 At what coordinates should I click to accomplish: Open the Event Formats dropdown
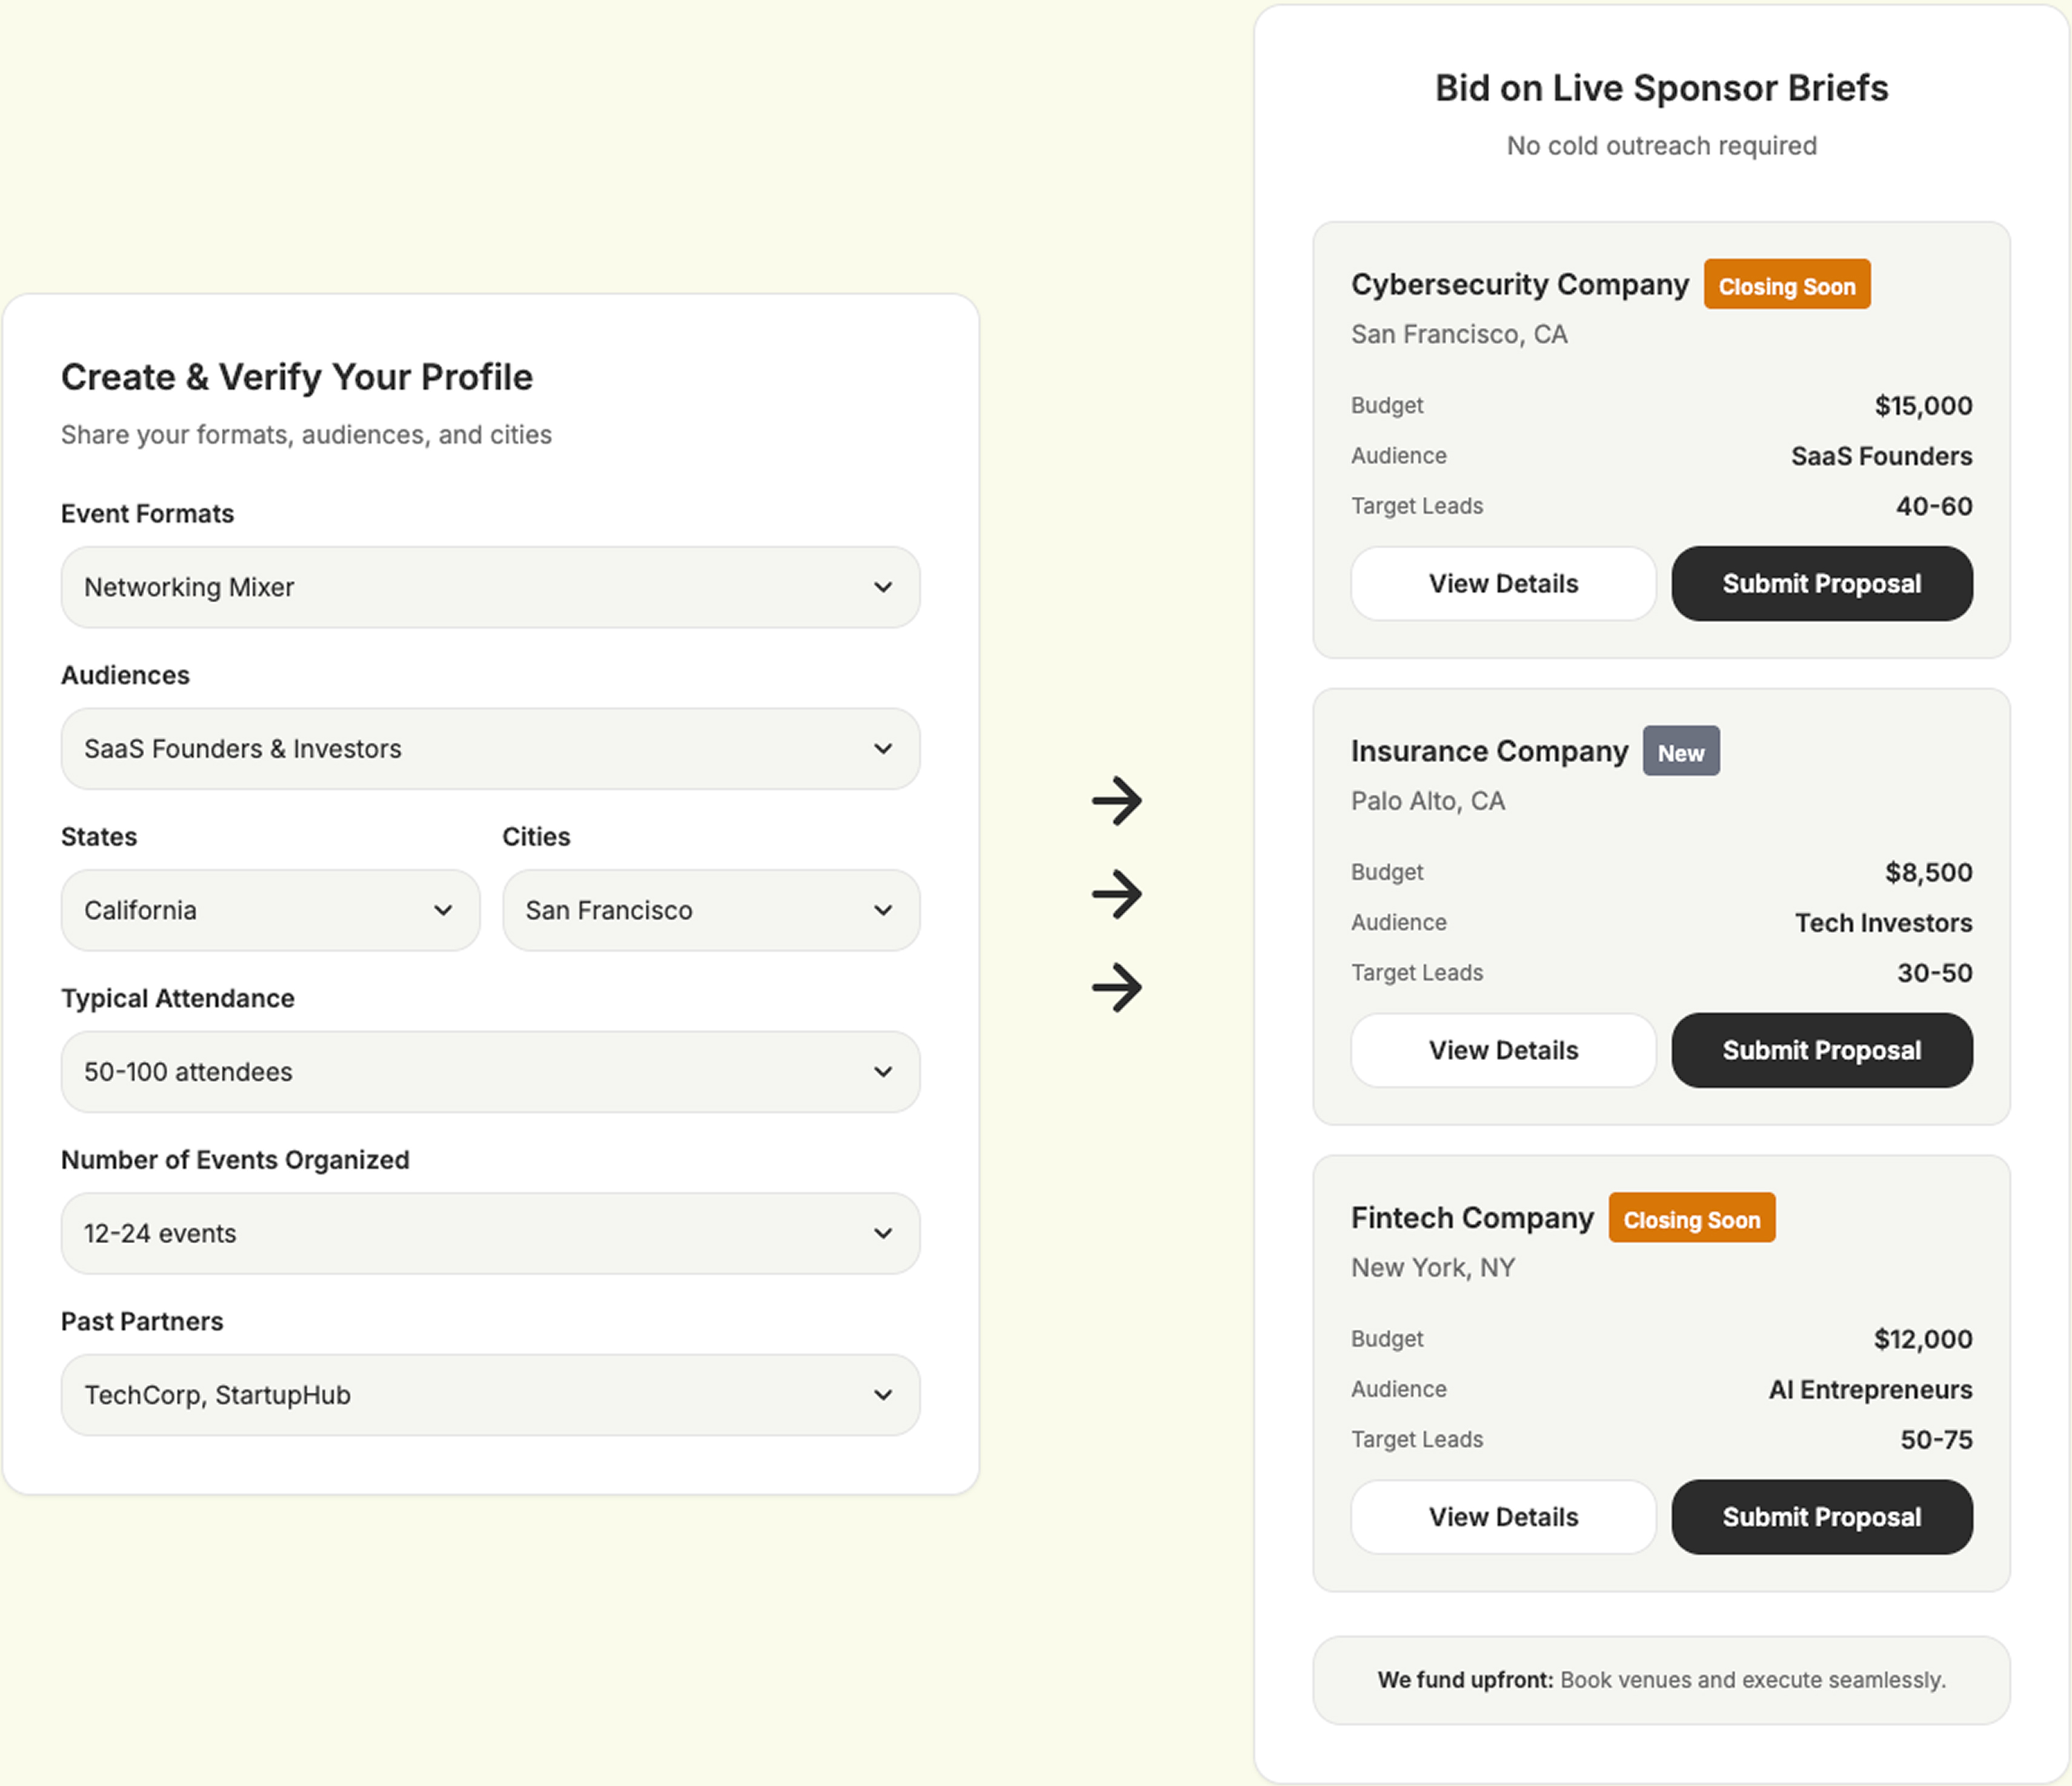(x=490, y=587)
